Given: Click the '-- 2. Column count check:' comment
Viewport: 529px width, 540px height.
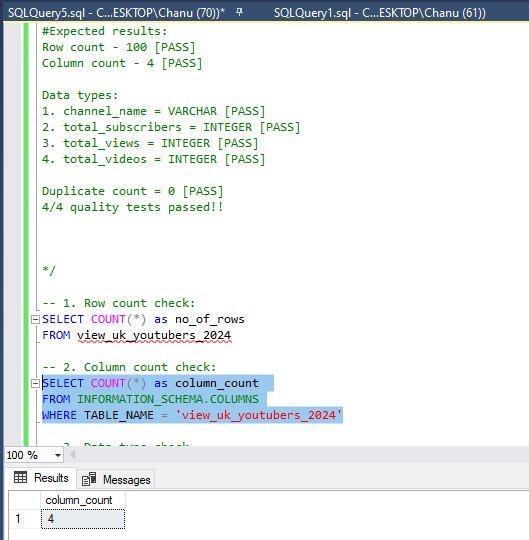Looking at the screenshot, I should pos(129,367).
